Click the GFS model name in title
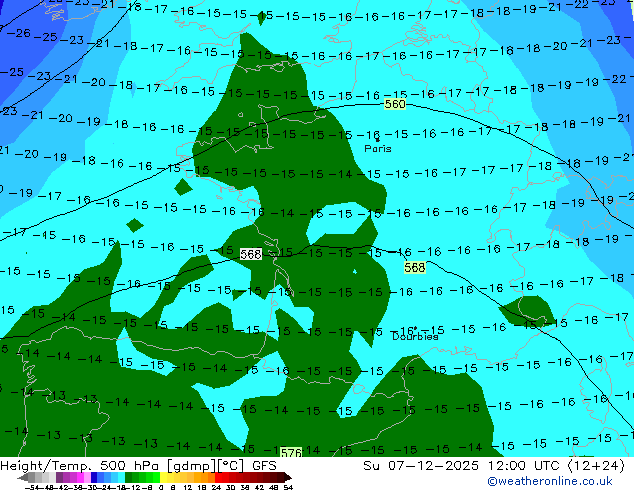 pos(264,466)
